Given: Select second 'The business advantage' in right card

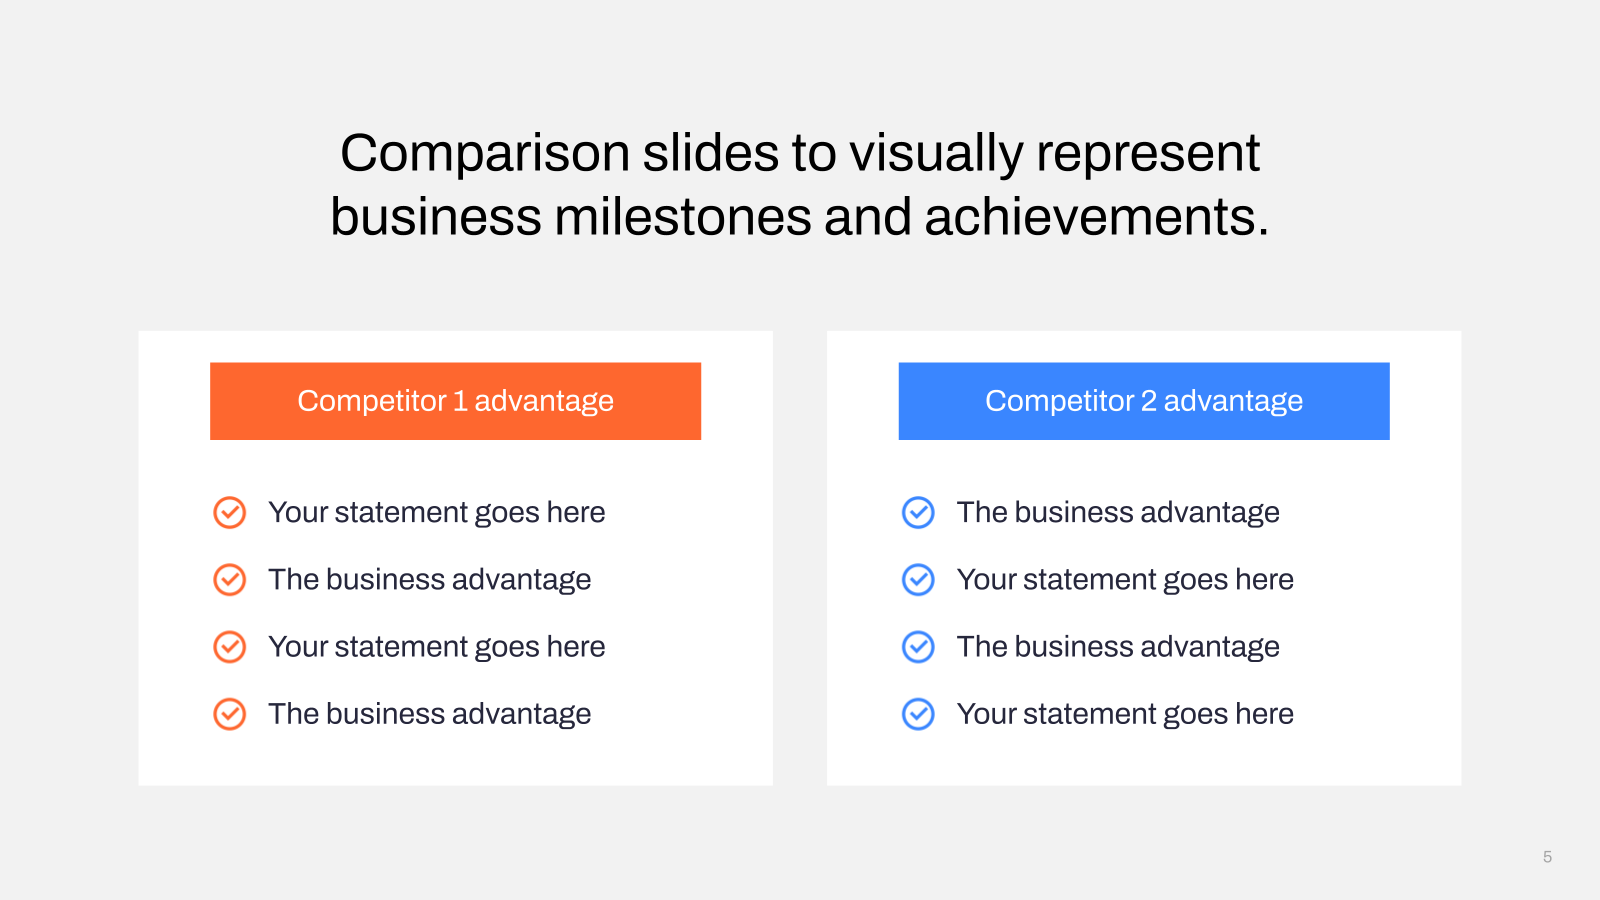Looking at the screenshot, I should pos(1118,647).
